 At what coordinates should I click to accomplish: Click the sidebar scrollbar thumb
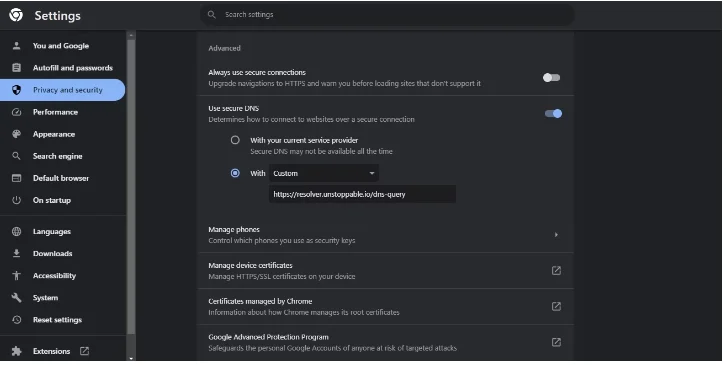131,187
